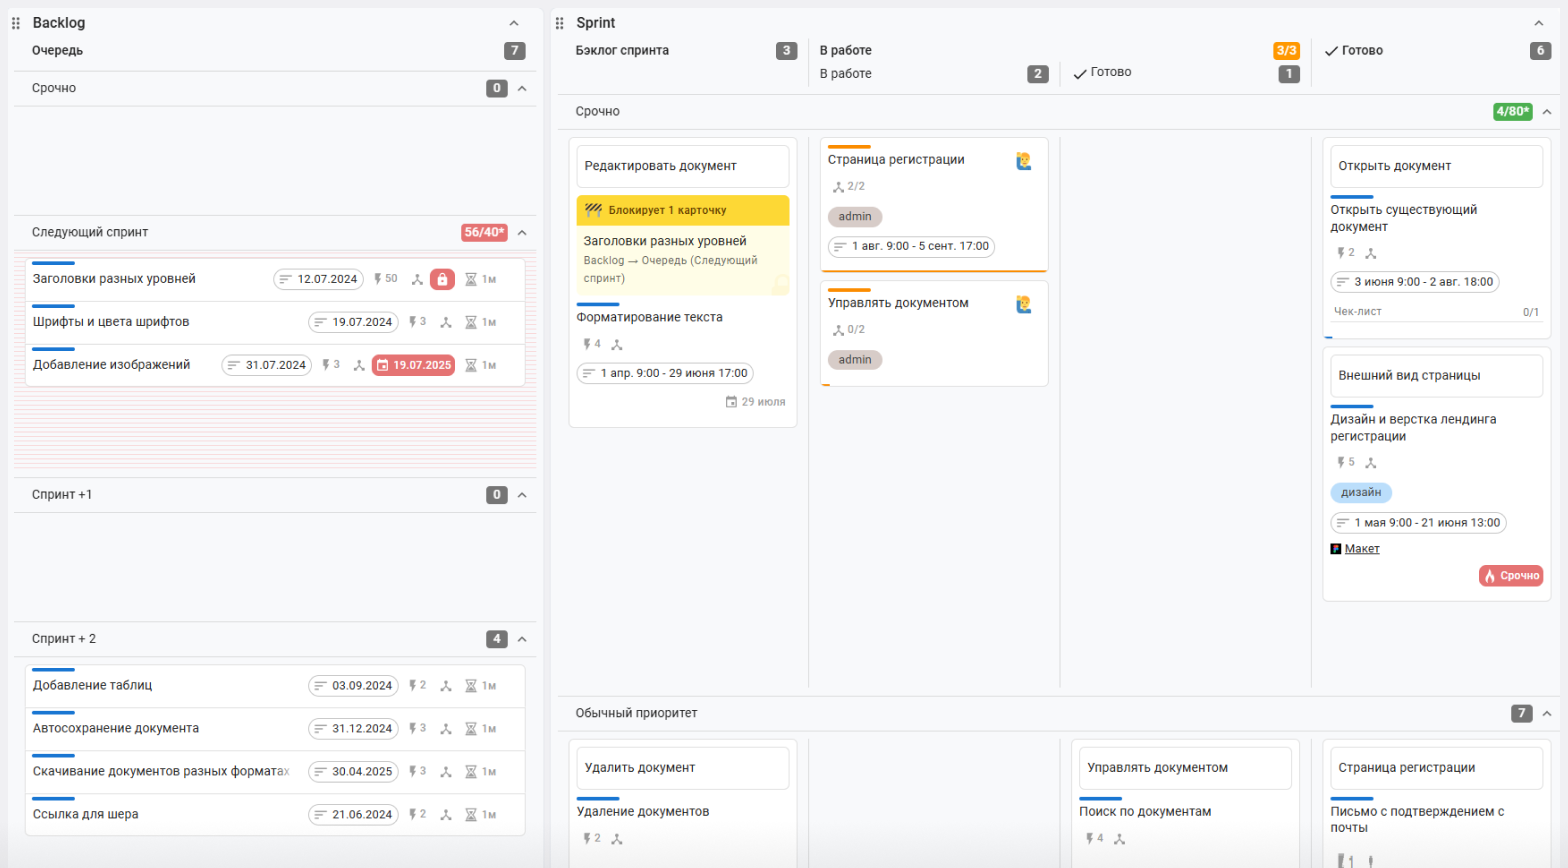Screen dimensions: 1568x868
Task: Open the Чек-лист 0/1 progress on Открыть документ card
Action: tap(1436, 312)
